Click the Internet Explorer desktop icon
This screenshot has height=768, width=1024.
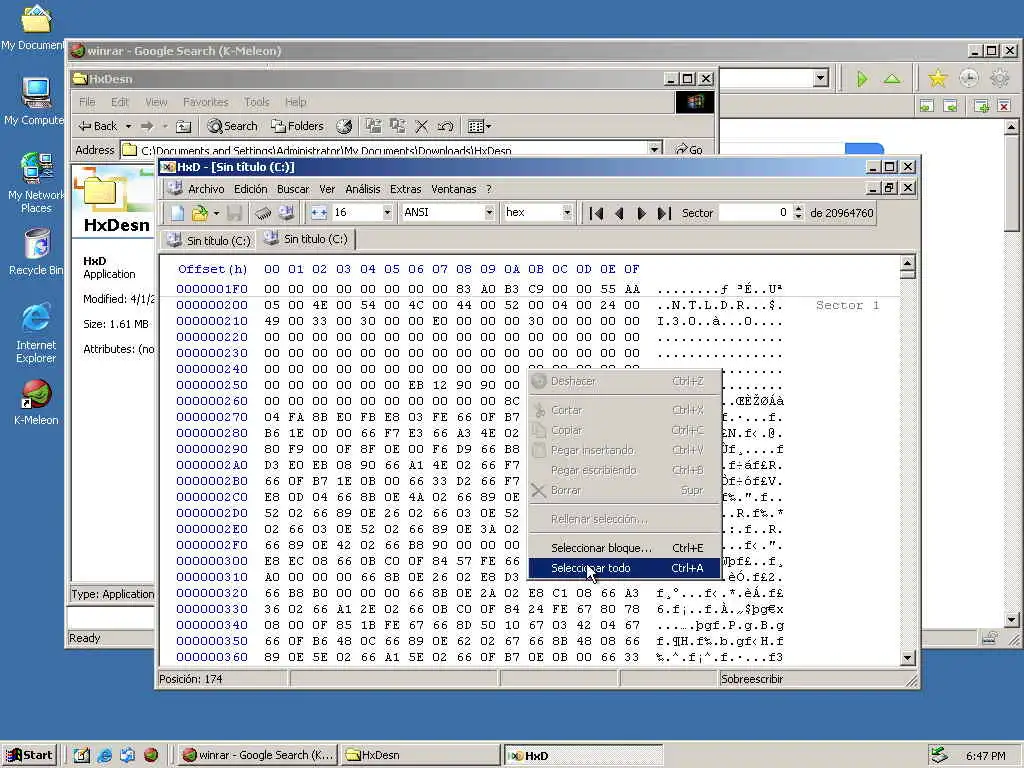pos(36,333)
